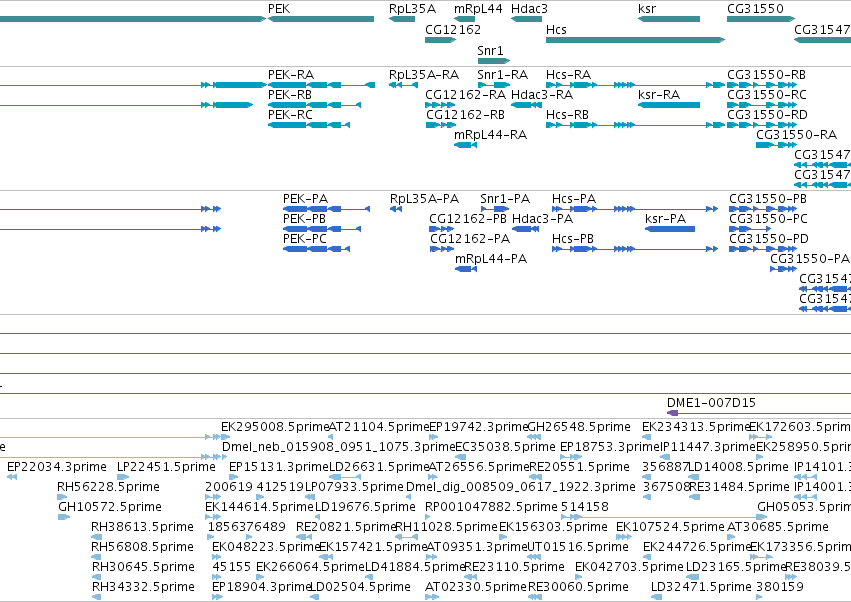The image size is (851, 602).
Task: Click the PEK-RC transcript label
Action: tap(290, 115)
